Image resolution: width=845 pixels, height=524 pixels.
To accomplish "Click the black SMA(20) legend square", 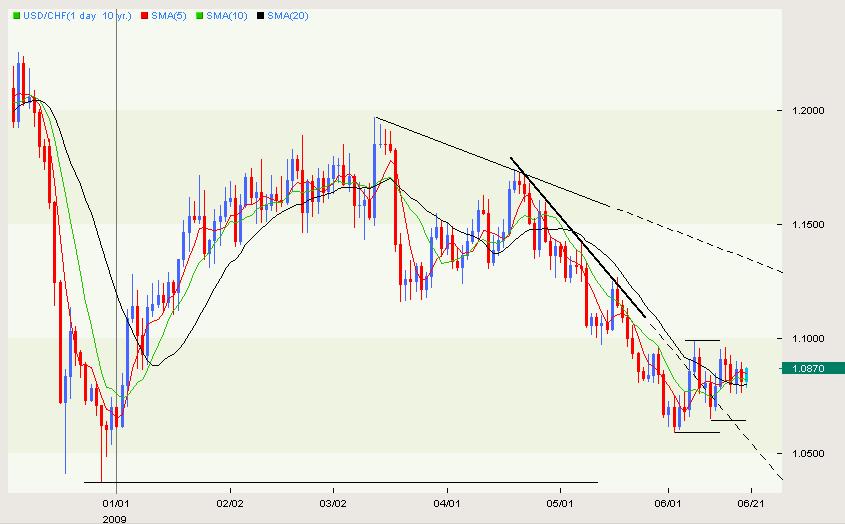I will click(x=262, y=17).
